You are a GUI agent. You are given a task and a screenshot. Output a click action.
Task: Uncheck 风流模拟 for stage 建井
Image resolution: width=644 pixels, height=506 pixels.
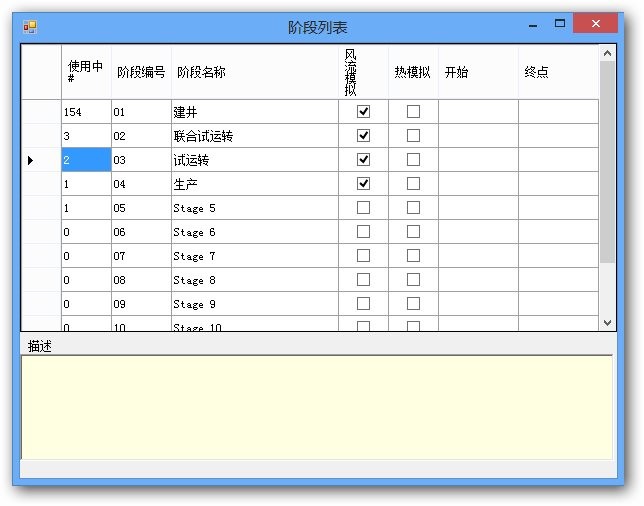tap(363, 111)
